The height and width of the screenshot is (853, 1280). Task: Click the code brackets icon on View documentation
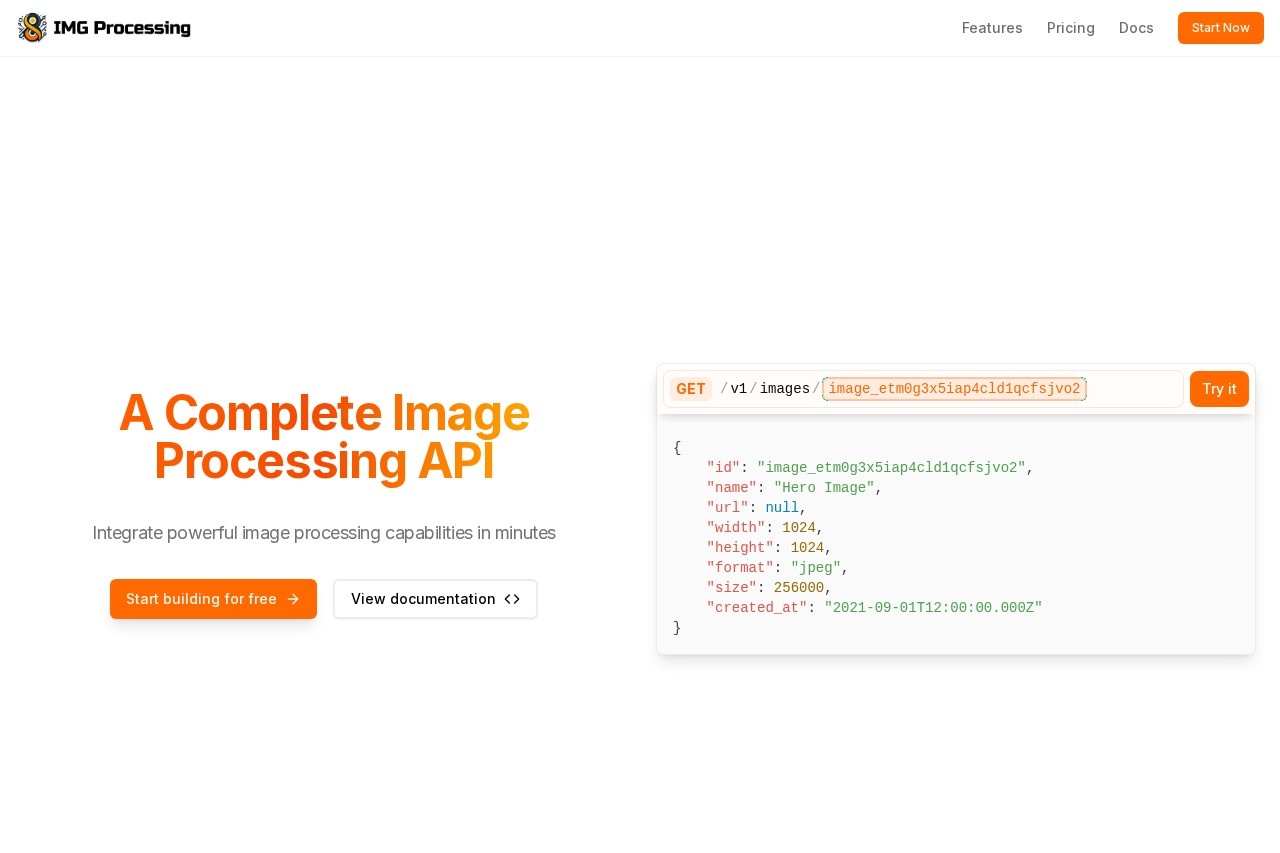pyautogui.click(x=512, y=599)
